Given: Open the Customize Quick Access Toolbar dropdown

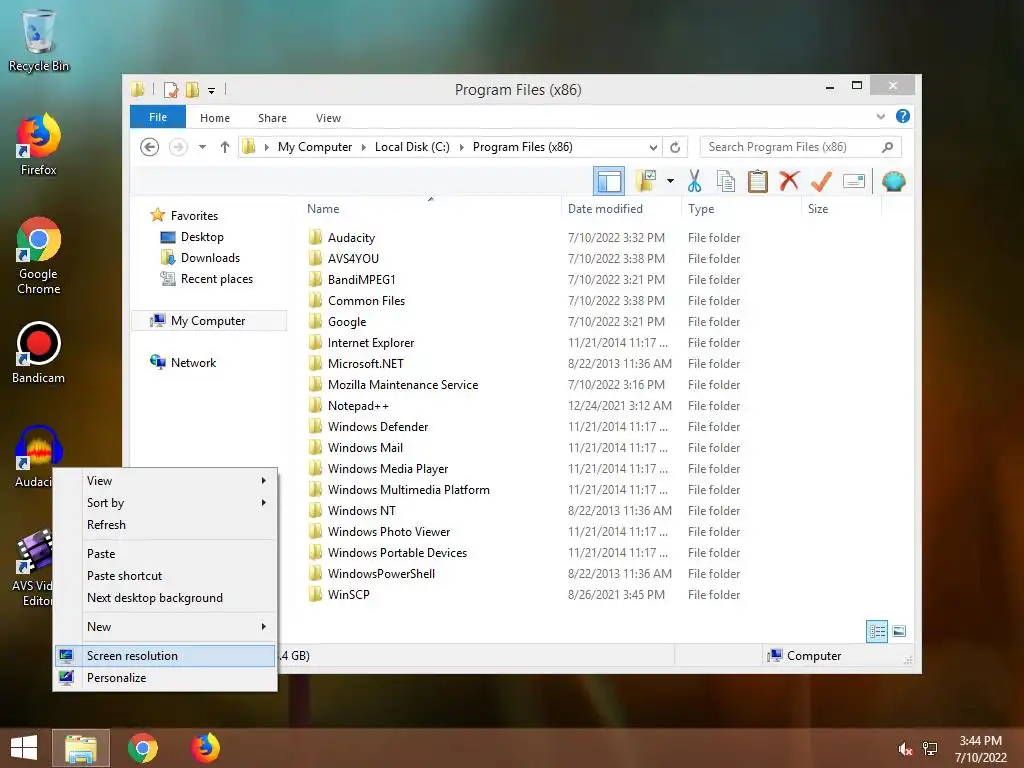Looking at the screenshot, I should point(212,91).
